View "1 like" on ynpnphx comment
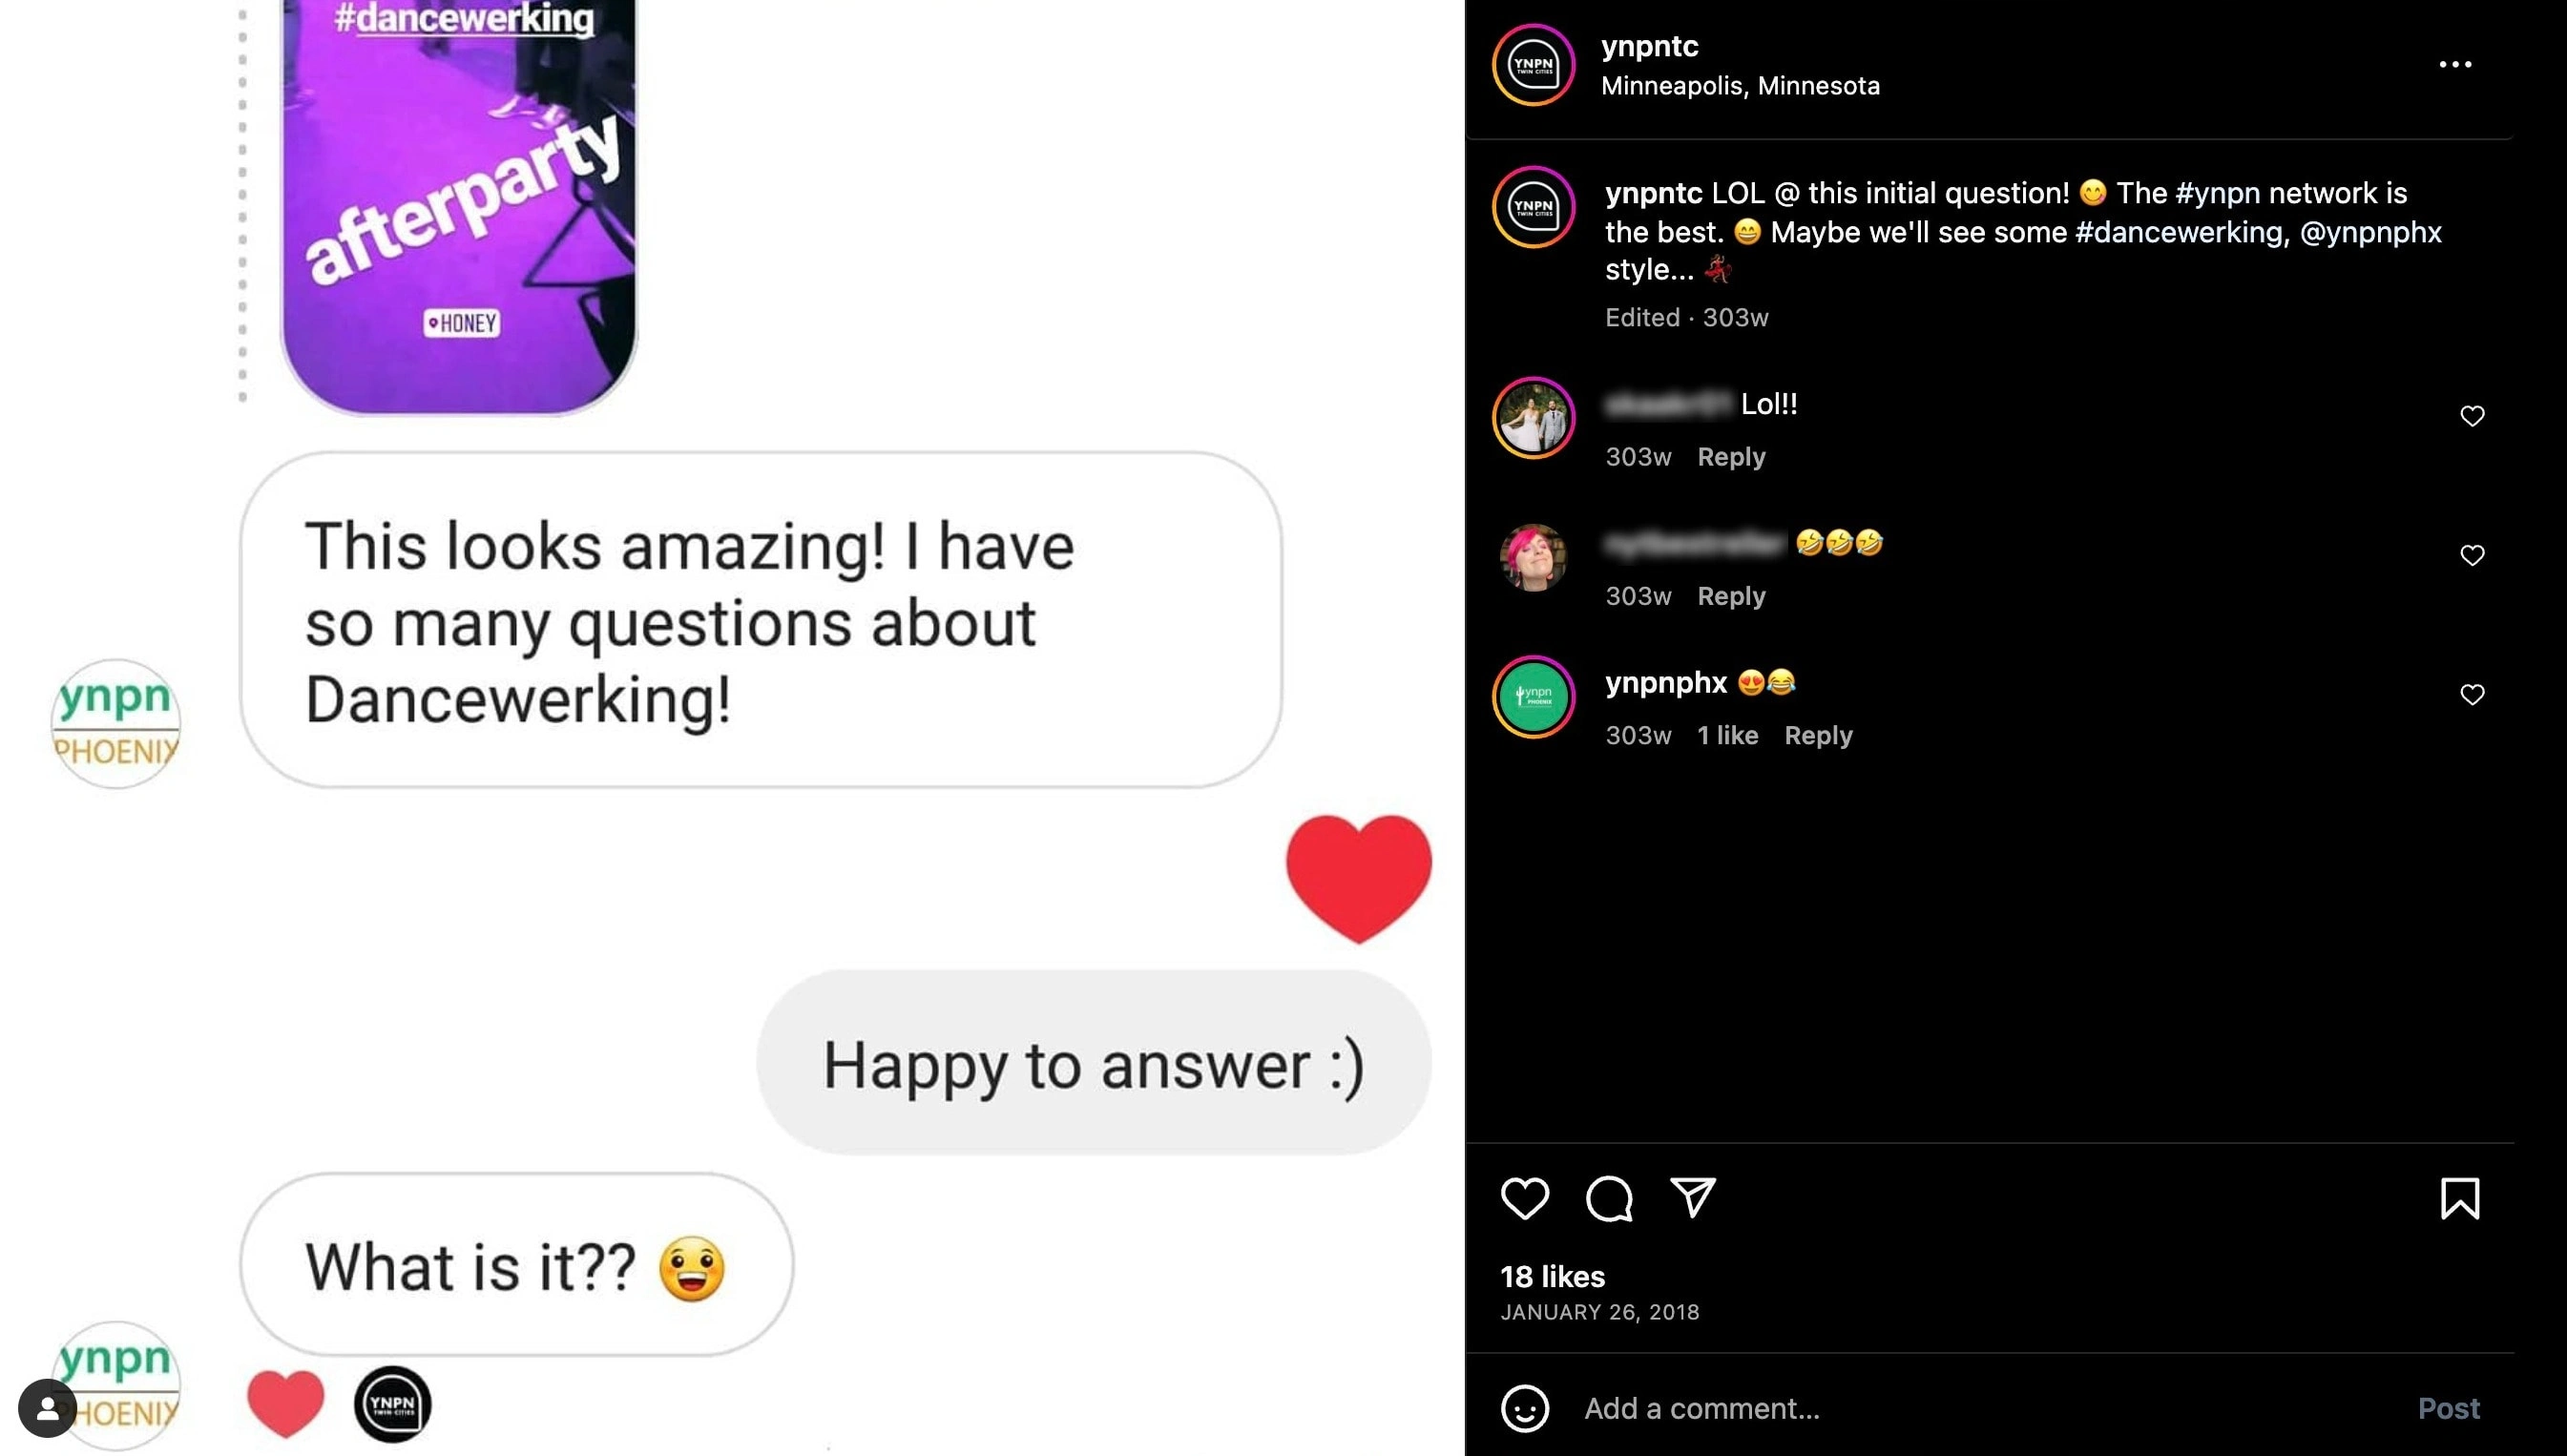This screenshot has height=1456, width=2567. click(1727, 736)
